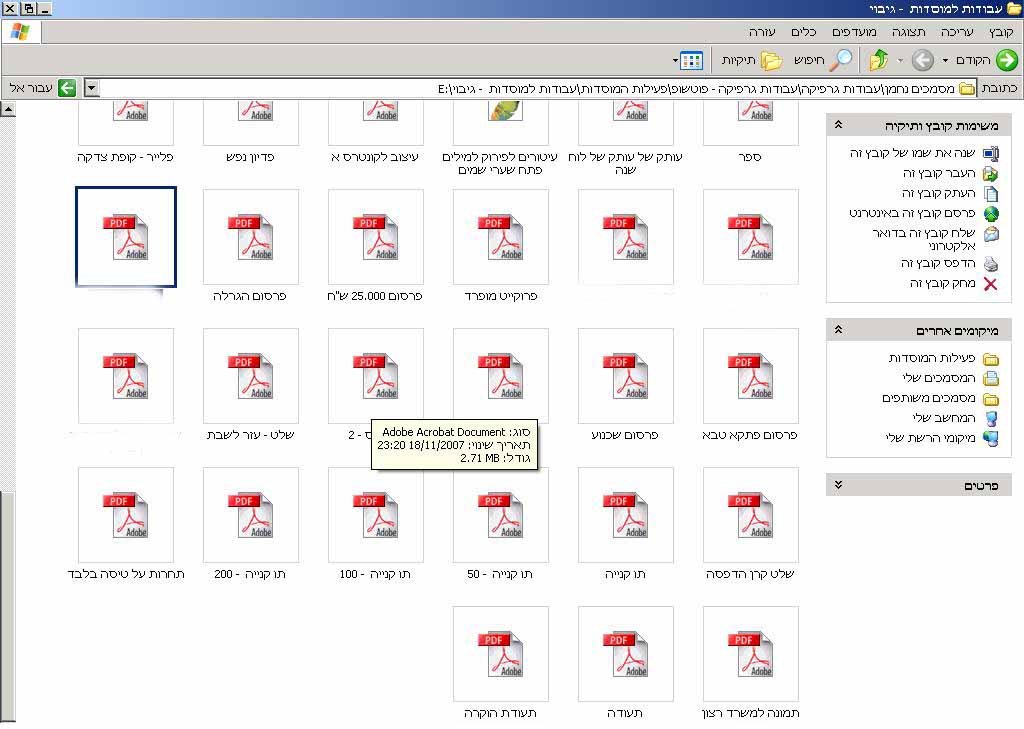Click the Windows flag logo in menu bar
The image size is (1024, 729).
pyautogui.click(x=21, y=32)
